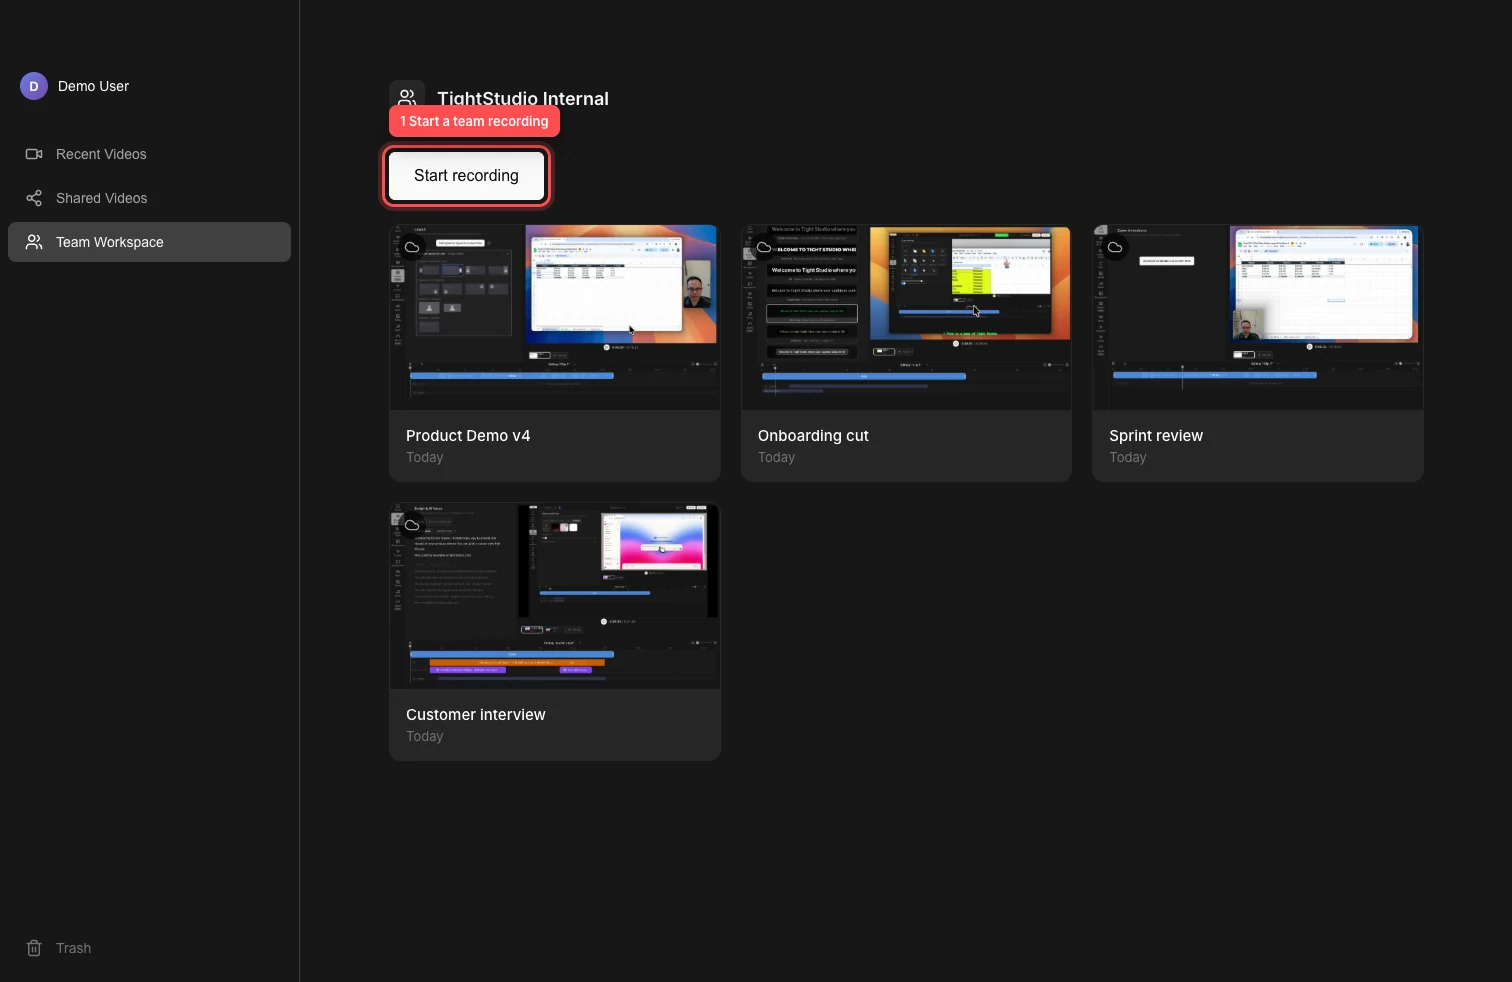
Task: Click the Demo User name
Action: 94,86
